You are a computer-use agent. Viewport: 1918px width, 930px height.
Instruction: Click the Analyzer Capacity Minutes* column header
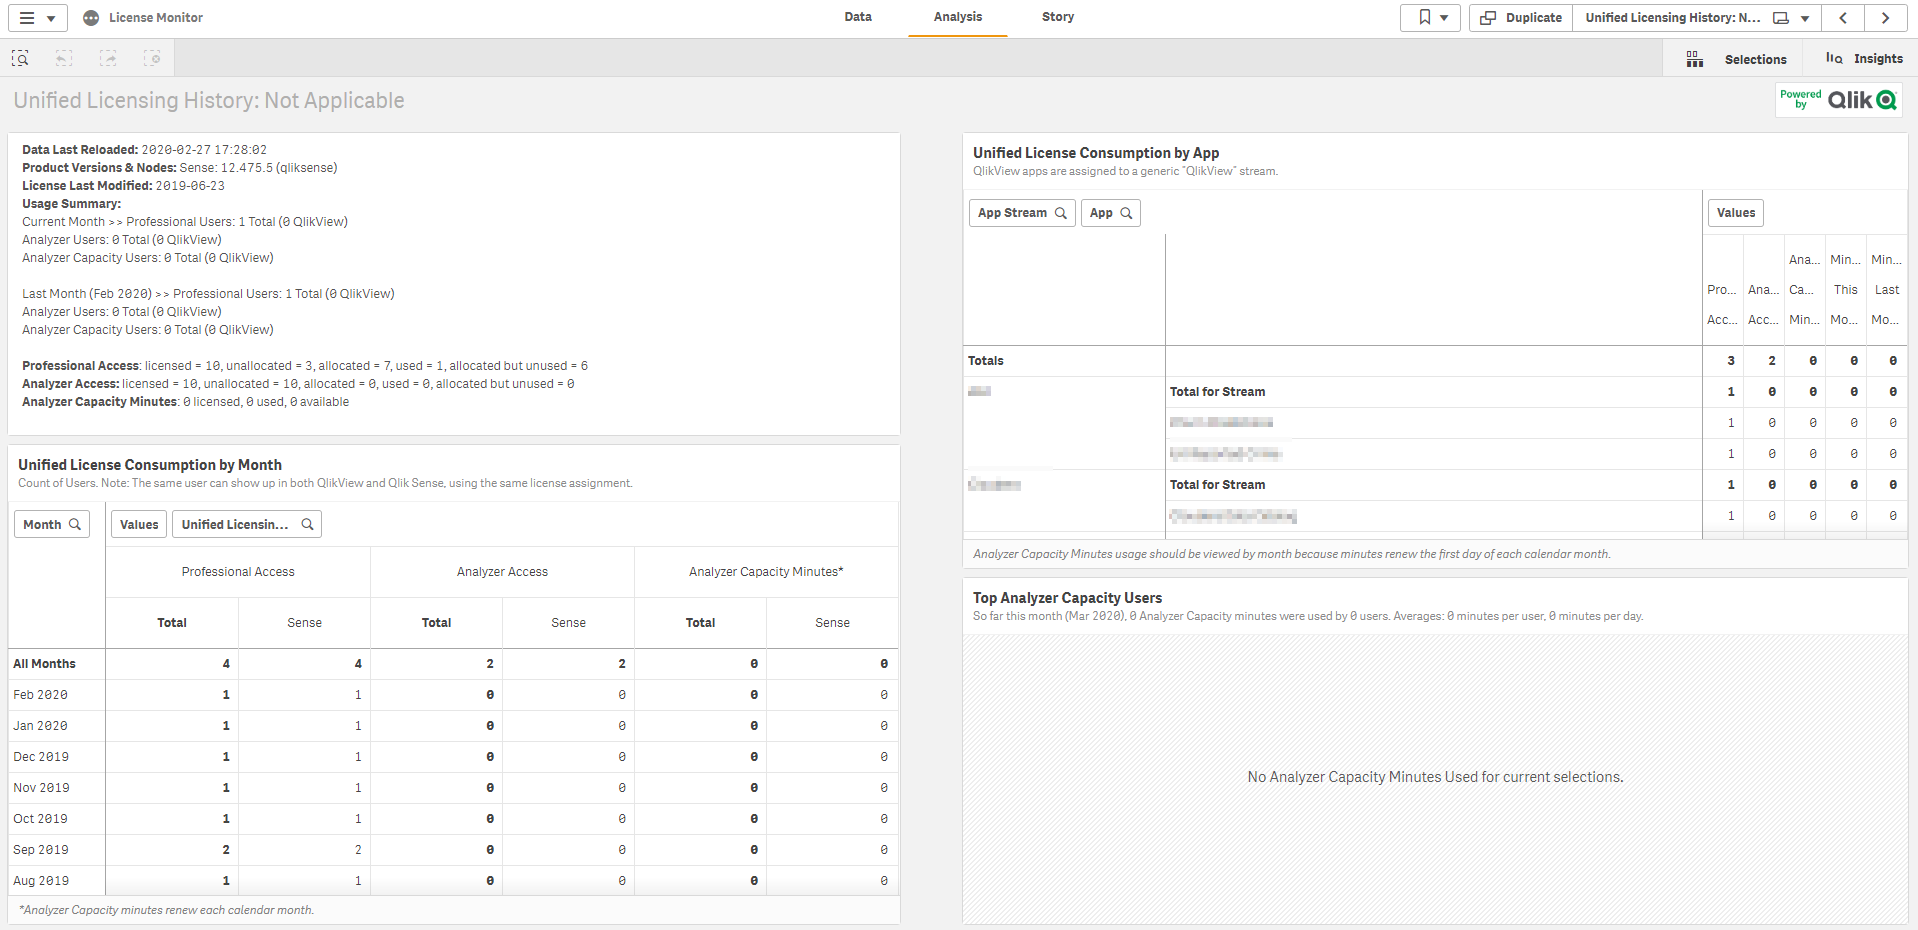[x=766, y=572]
